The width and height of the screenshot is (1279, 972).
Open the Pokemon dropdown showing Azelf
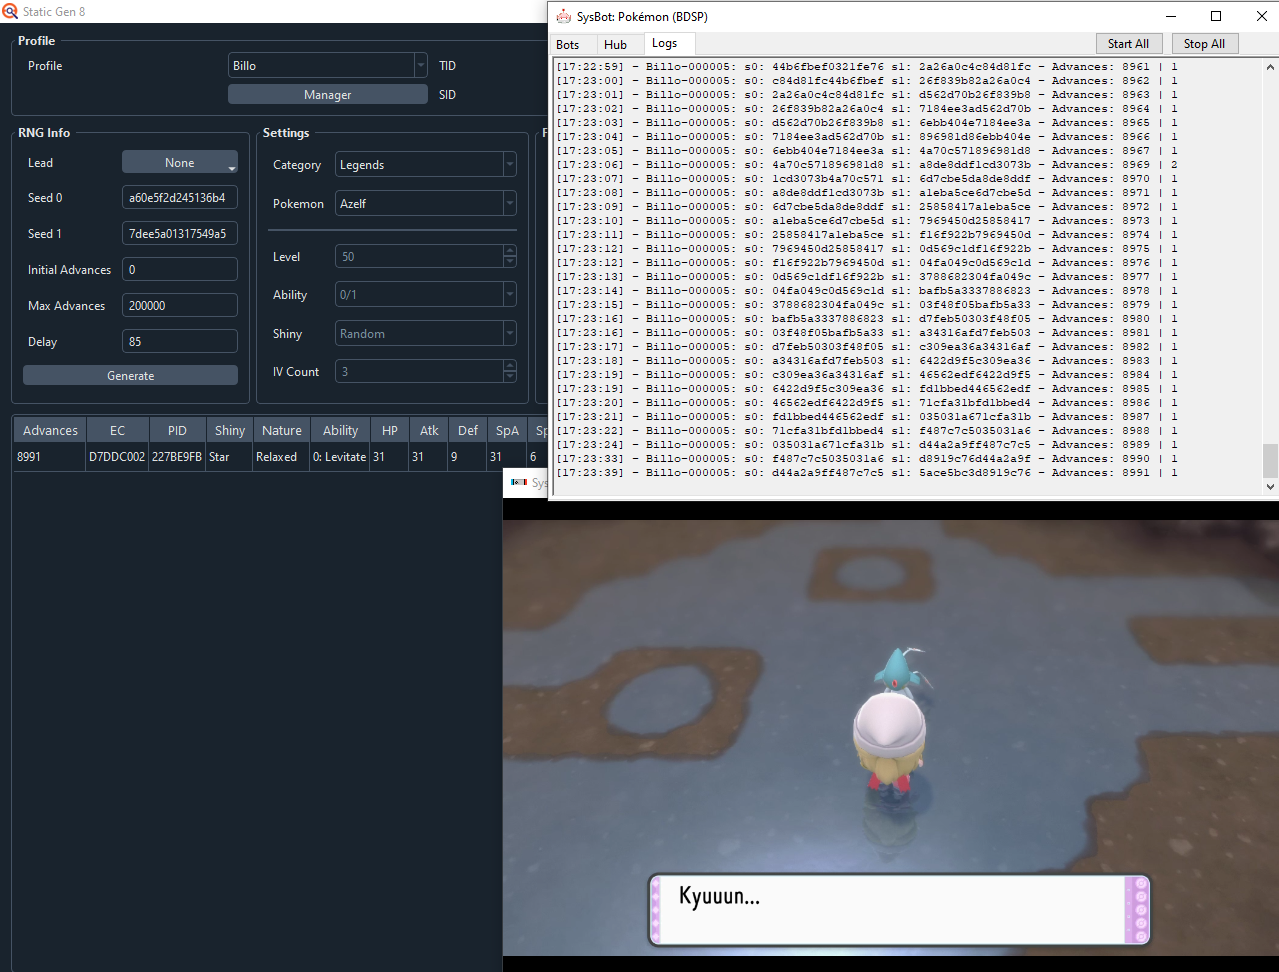(426, 203)
